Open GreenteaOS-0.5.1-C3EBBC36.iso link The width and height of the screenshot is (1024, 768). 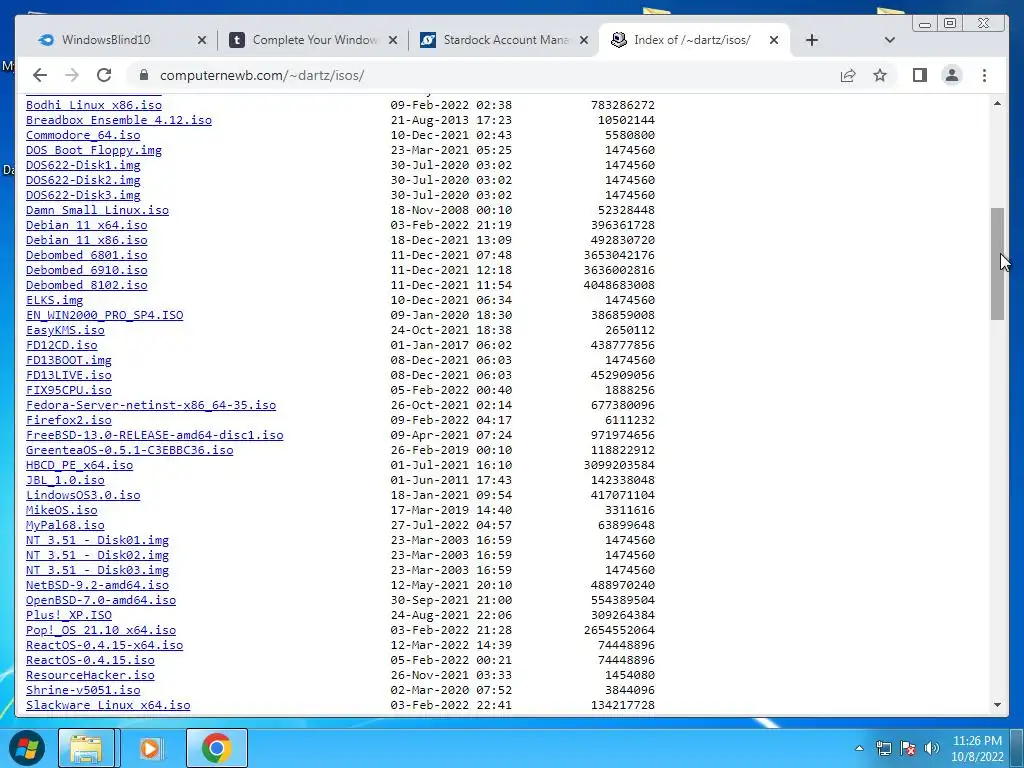pyautogui.click(x=129, y=450)
